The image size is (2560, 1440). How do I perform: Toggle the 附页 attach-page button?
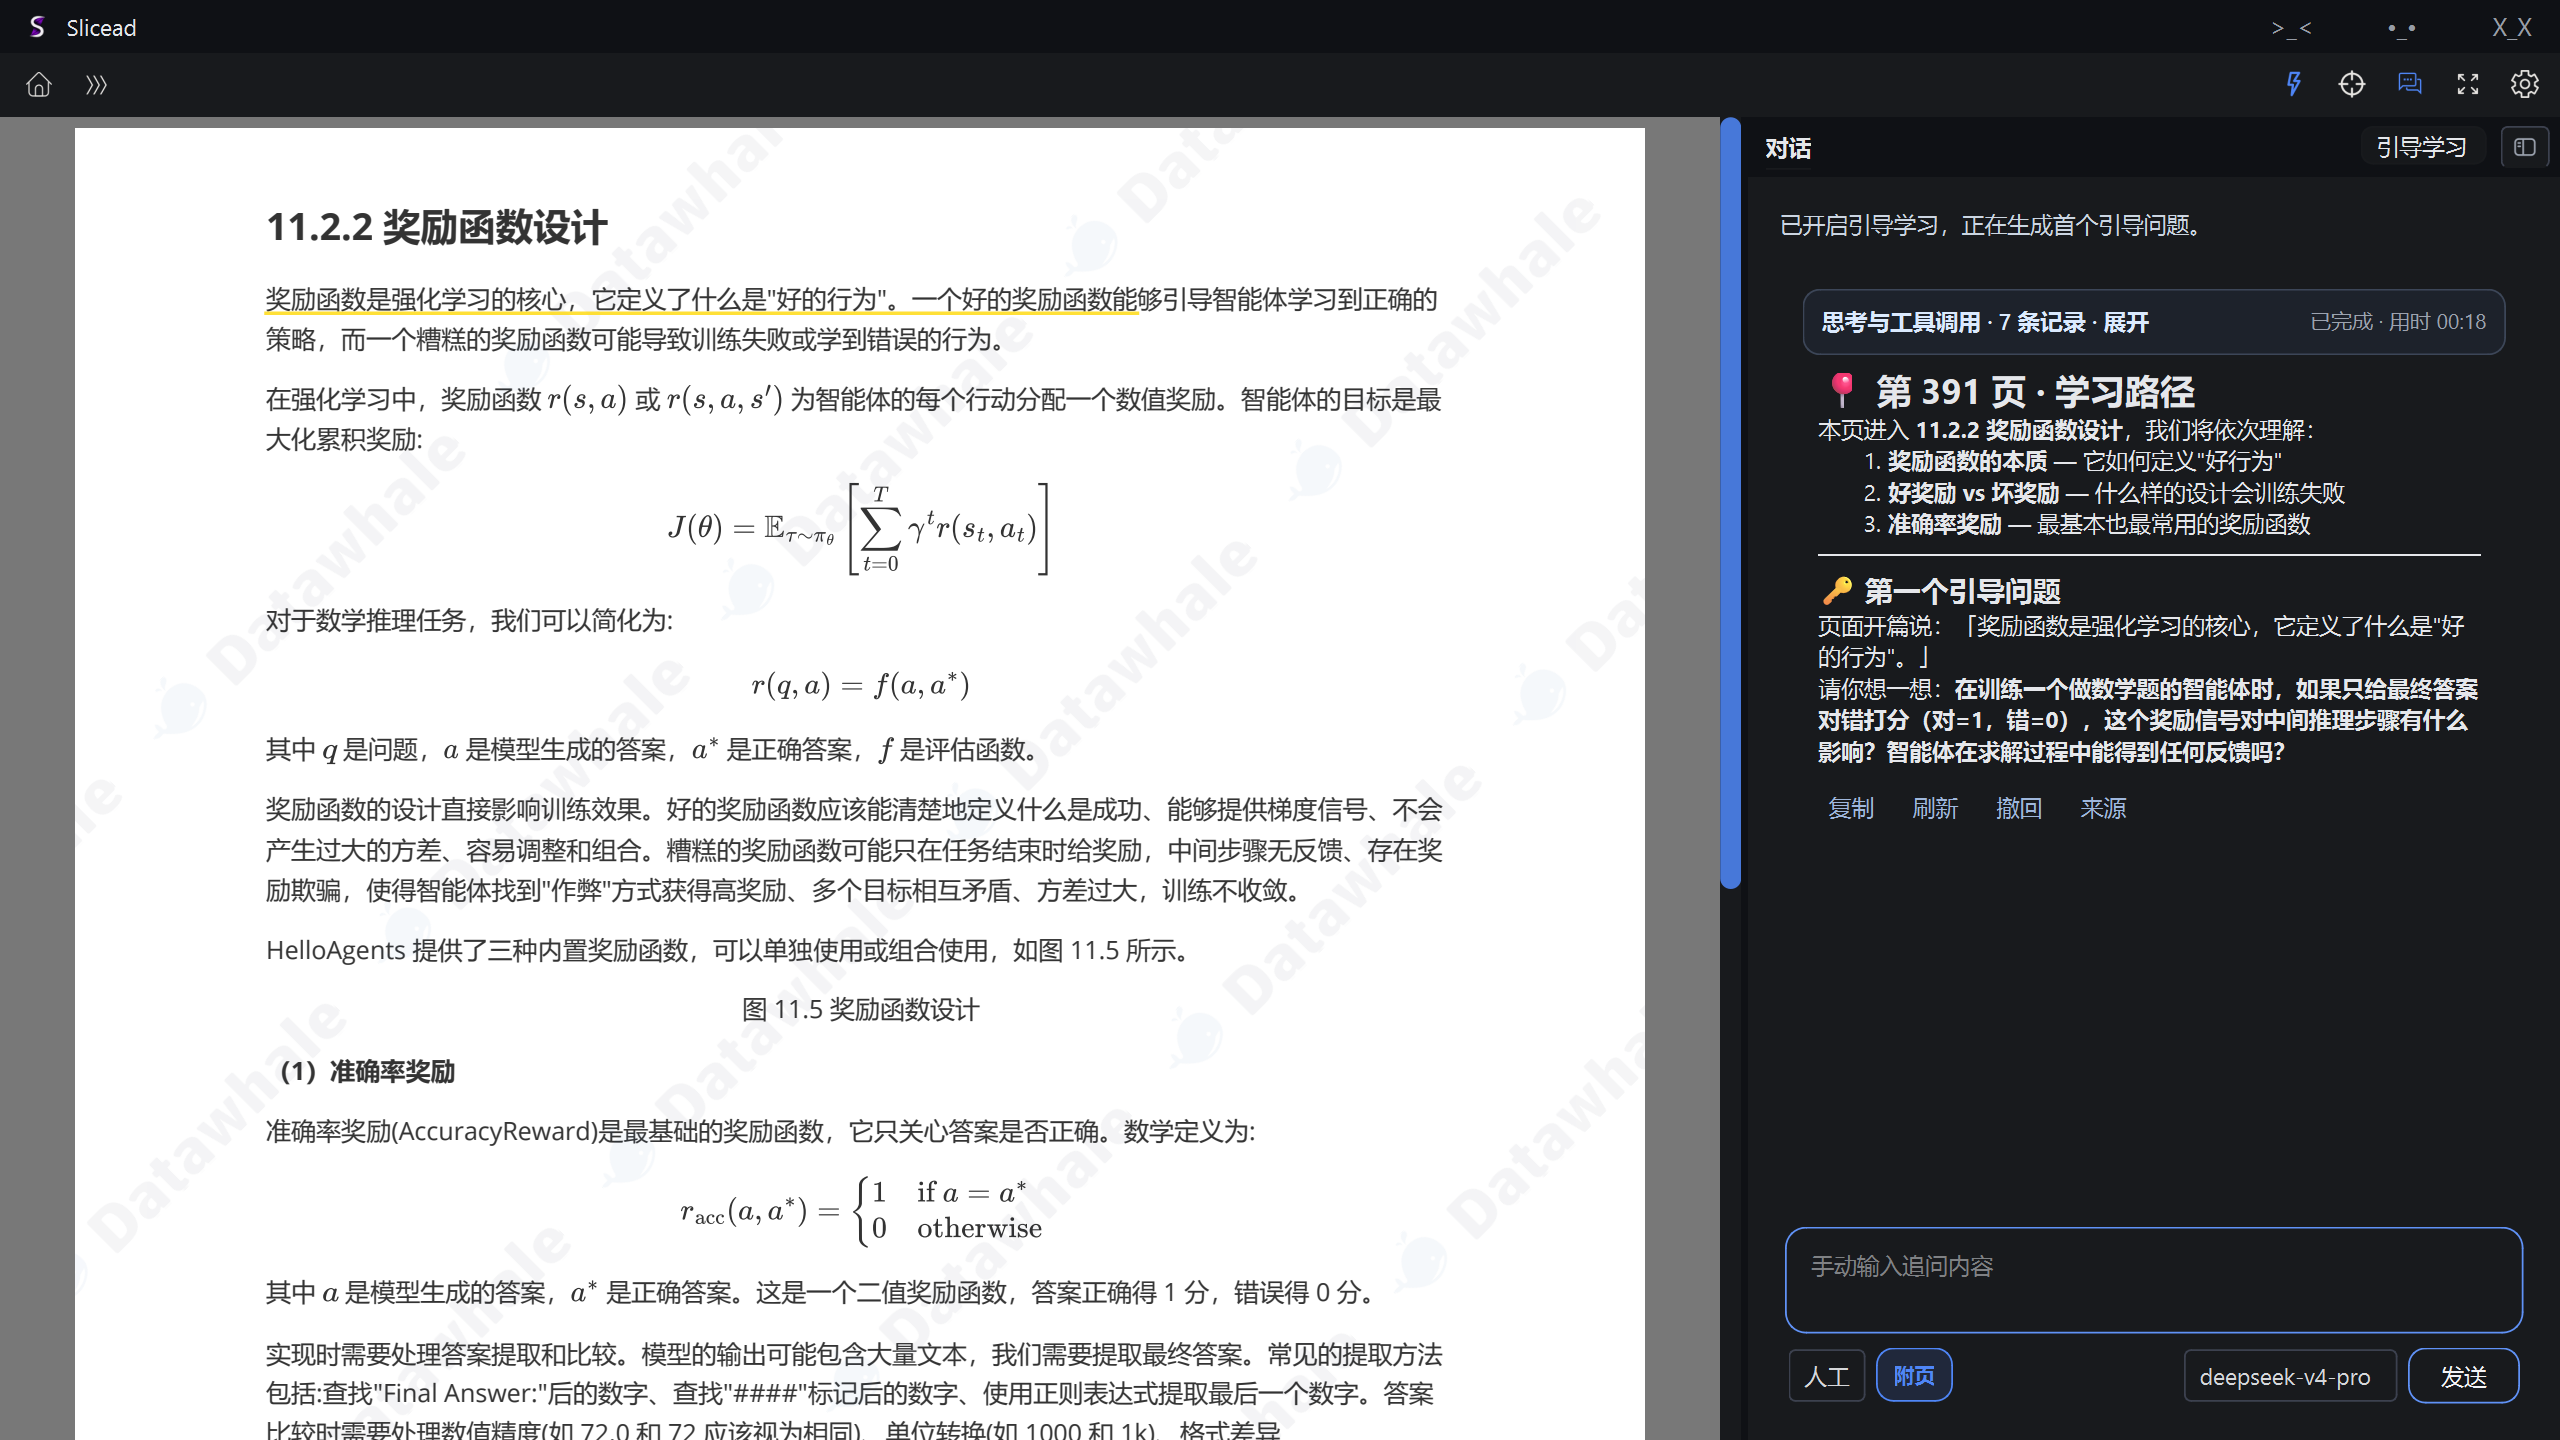pyautogui.click(x=1914, y=1376)
